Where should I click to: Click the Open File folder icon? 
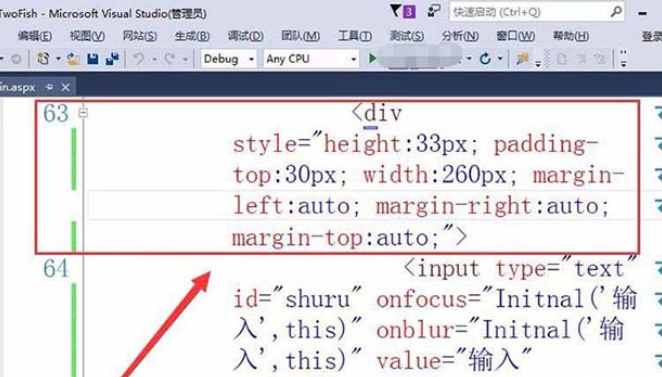click(73, 59)
